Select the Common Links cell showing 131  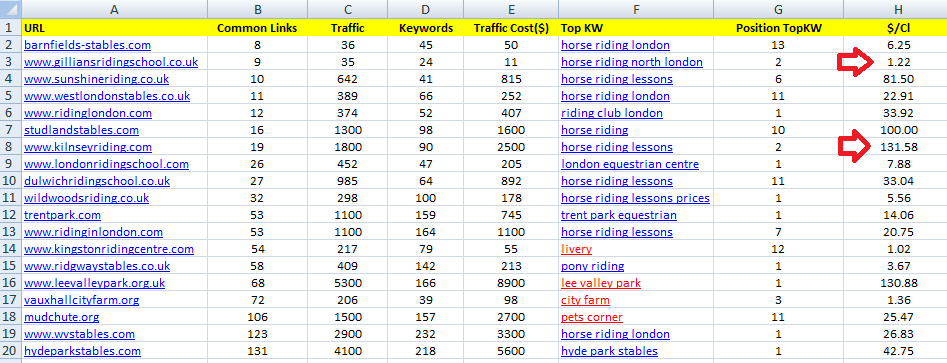click(257, 351)
